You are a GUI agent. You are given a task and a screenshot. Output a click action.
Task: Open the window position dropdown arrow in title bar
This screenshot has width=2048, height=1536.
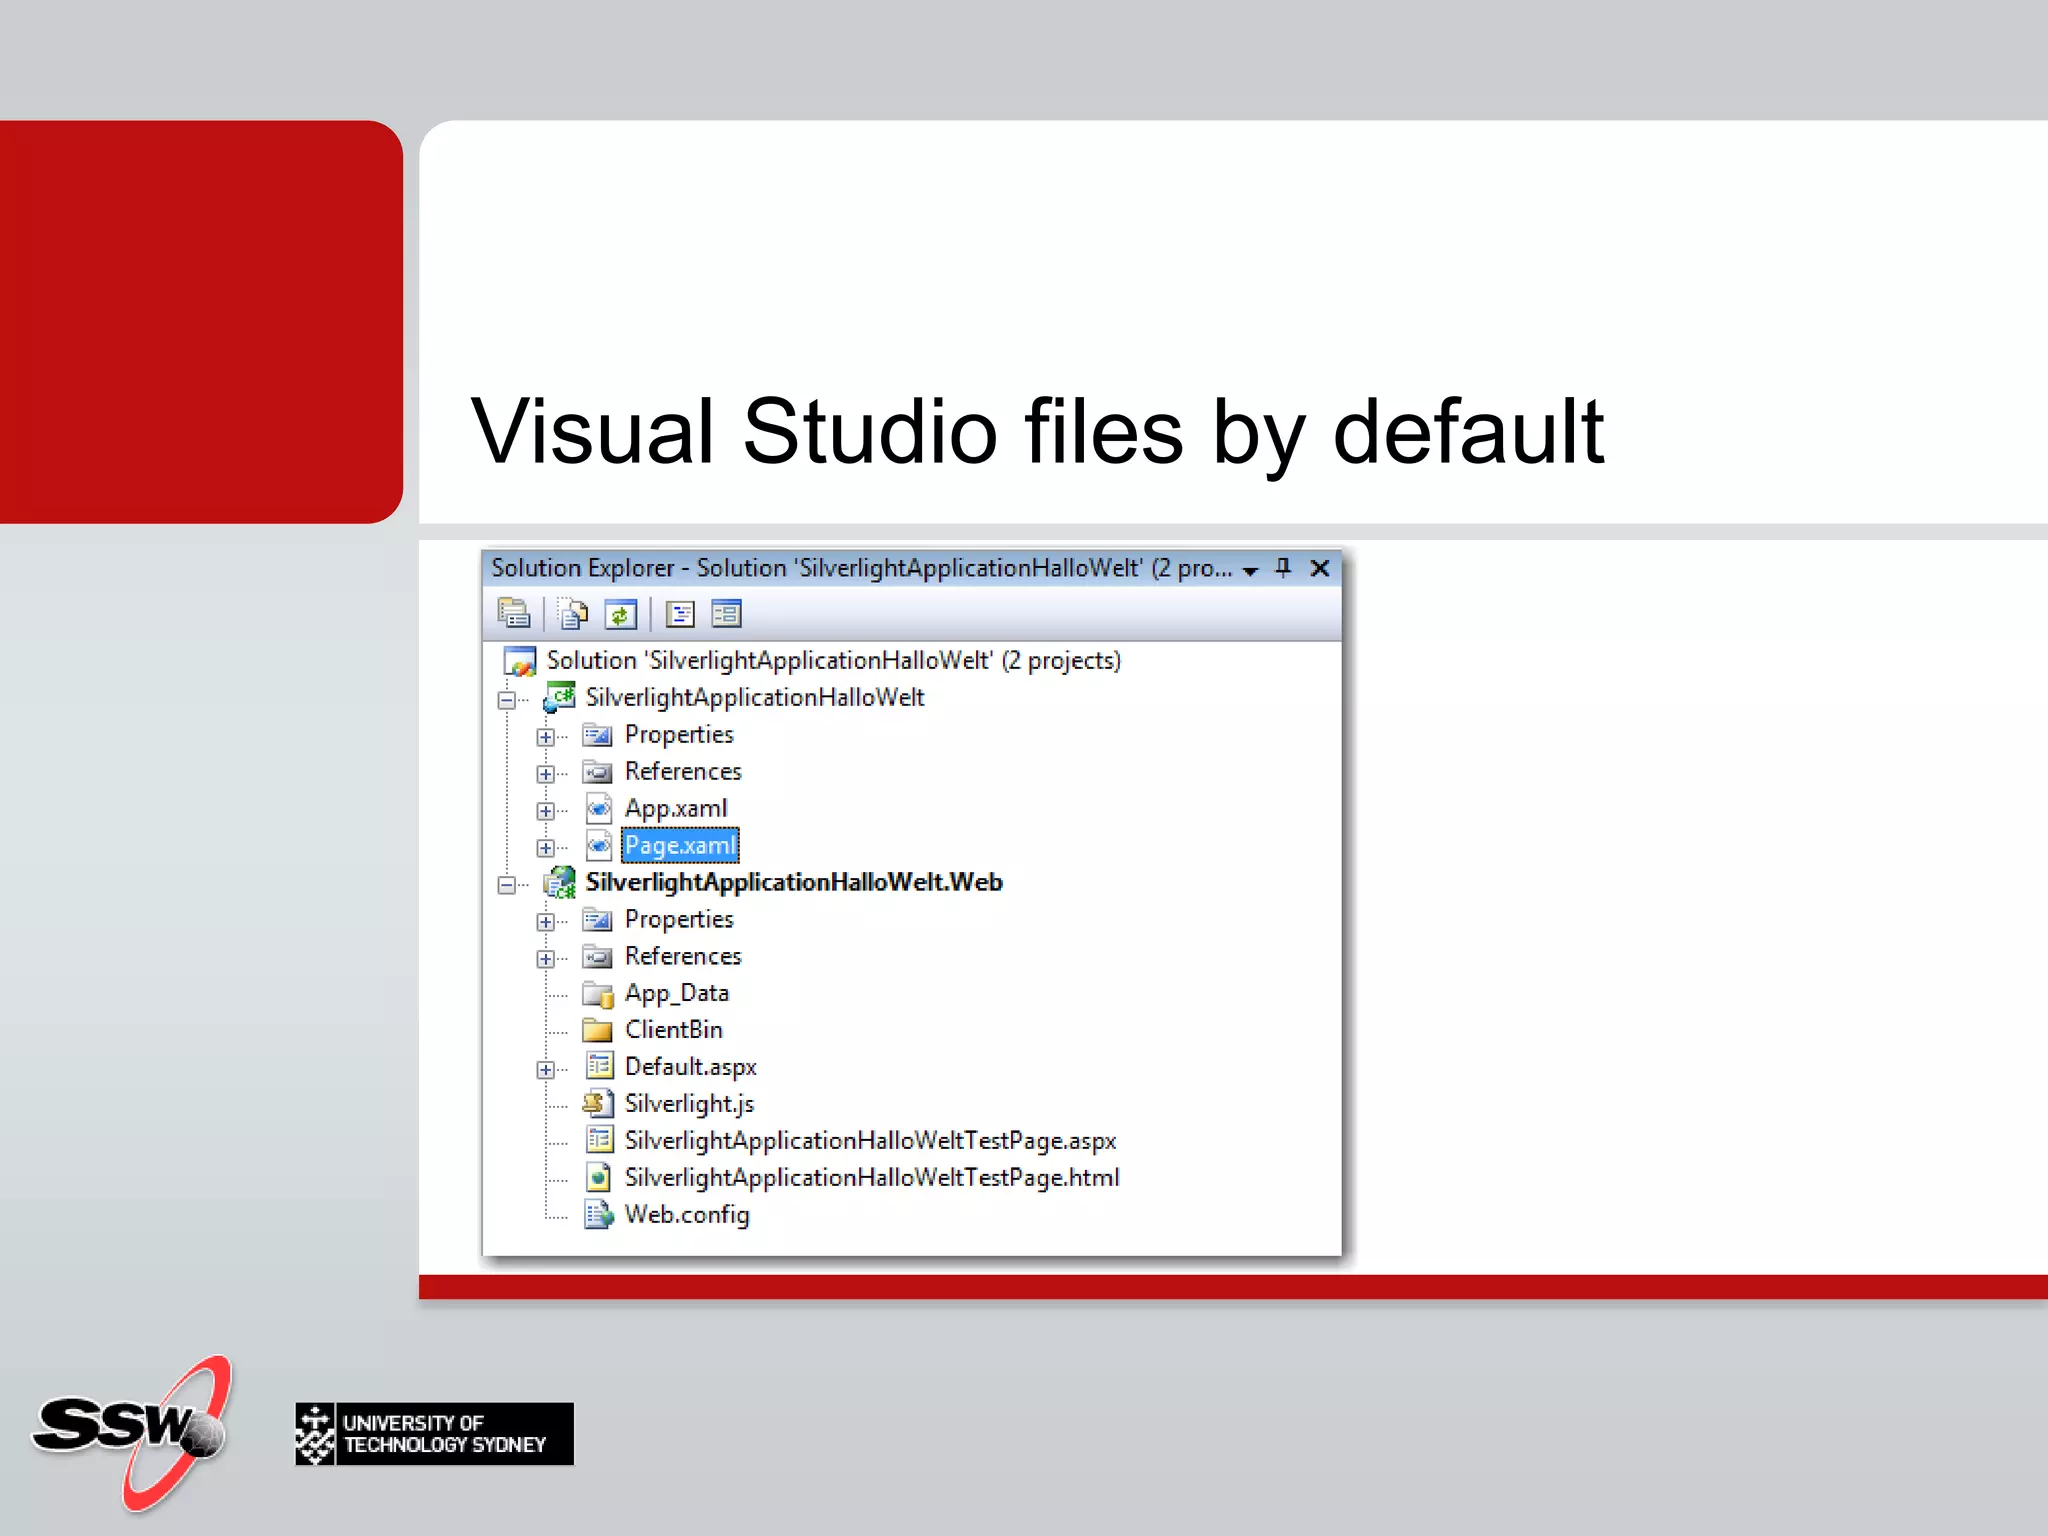(1250, 570)
